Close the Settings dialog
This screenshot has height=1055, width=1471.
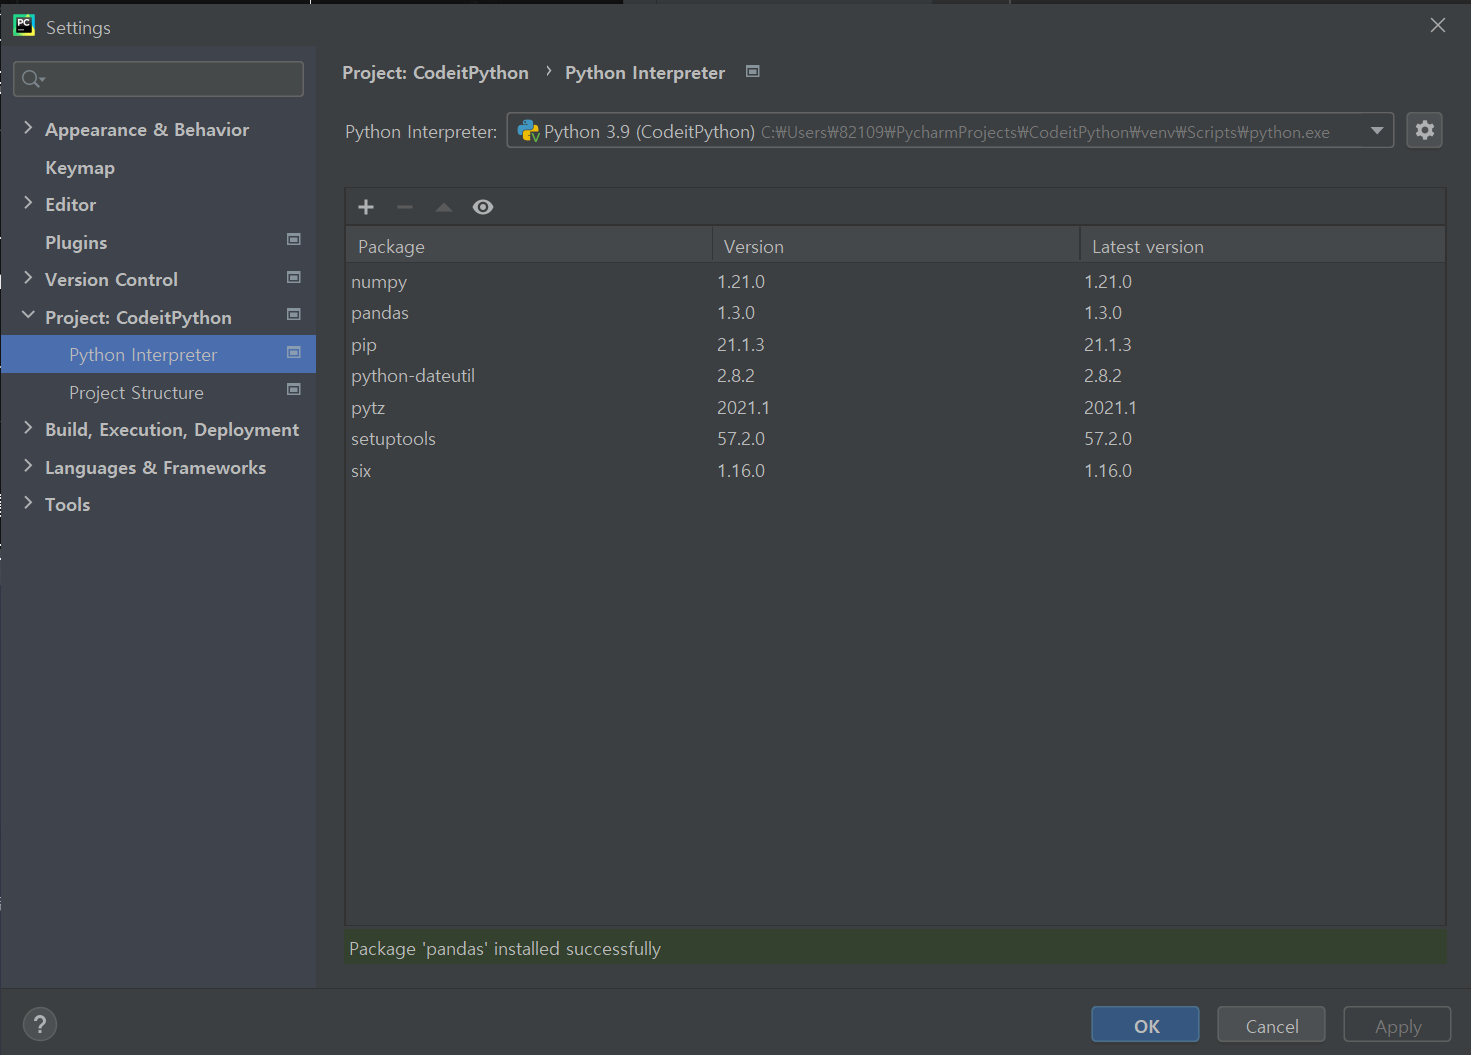pos(1438,25)
